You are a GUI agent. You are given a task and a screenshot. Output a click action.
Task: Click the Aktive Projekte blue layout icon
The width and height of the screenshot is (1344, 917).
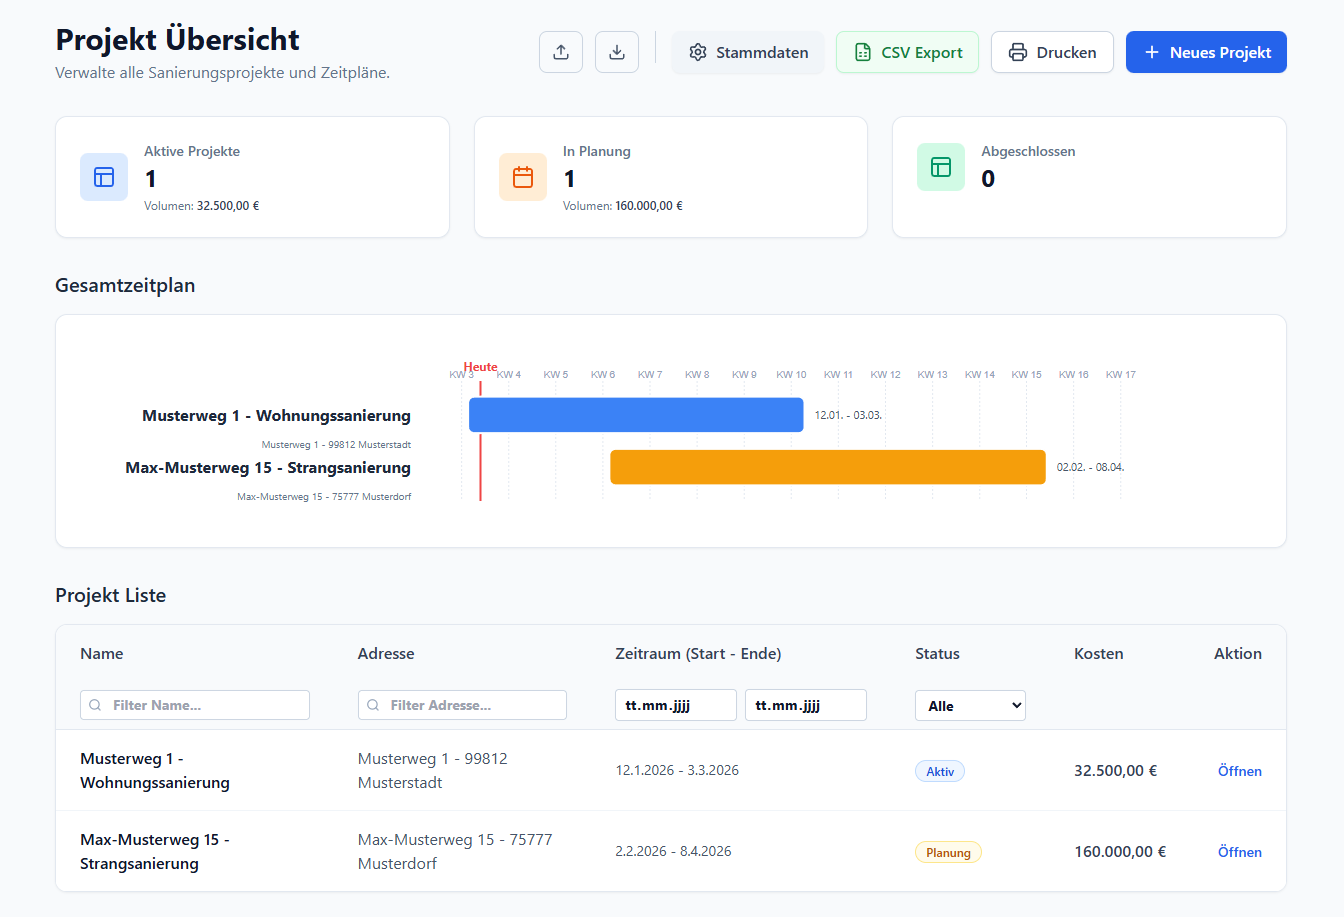[x=104, y=177]
